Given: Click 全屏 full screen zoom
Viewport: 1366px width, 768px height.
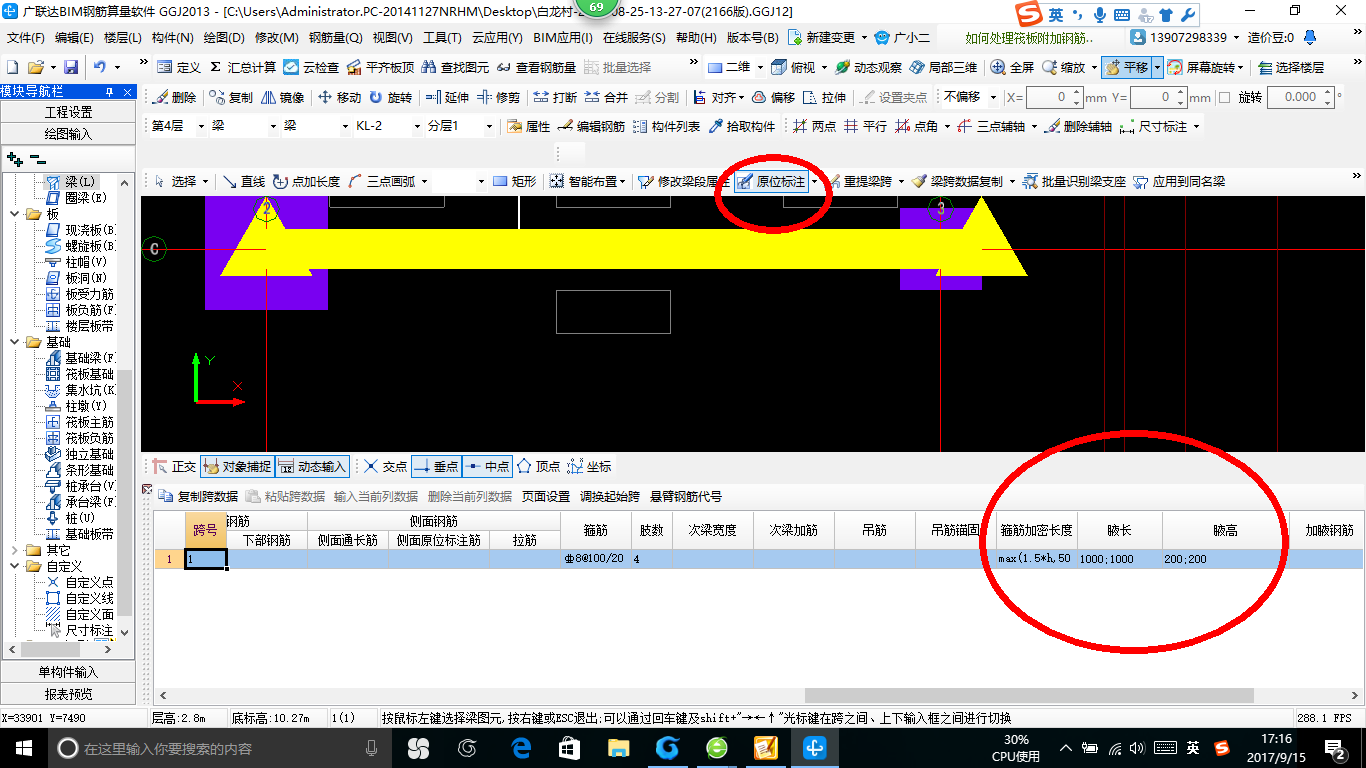Looking at the screenshot, I should click(x=1012, y=67).
